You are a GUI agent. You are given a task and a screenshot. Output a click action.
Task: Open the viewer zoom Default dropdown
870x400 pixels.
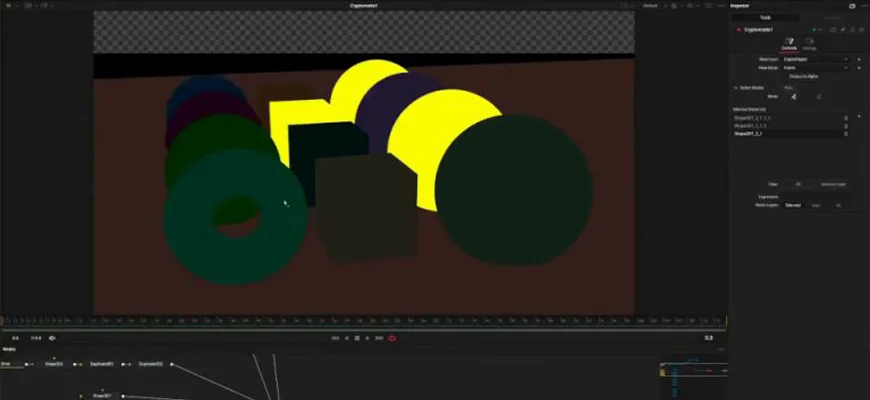651,6
